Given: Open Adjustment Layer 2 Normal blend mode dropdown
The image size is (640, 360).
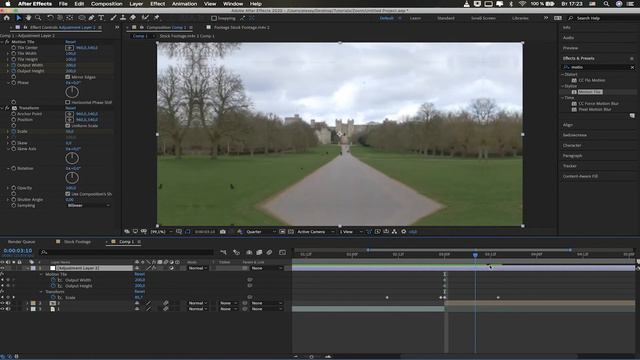Looking at the screenshot, I should click(198, 268).
